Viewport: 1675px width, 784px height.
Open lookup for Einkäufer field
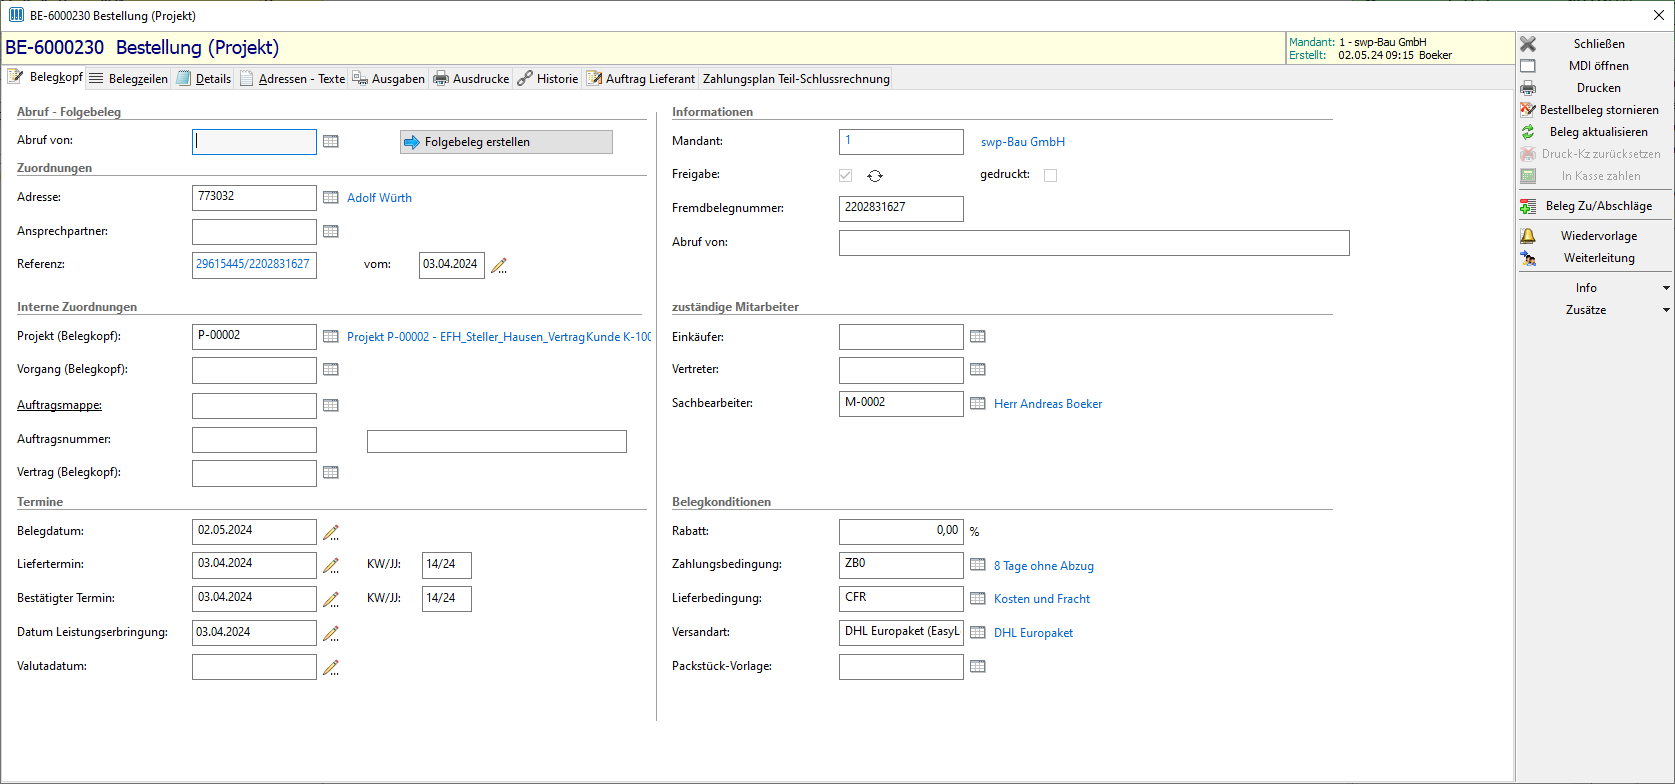[x=978, y=337]
